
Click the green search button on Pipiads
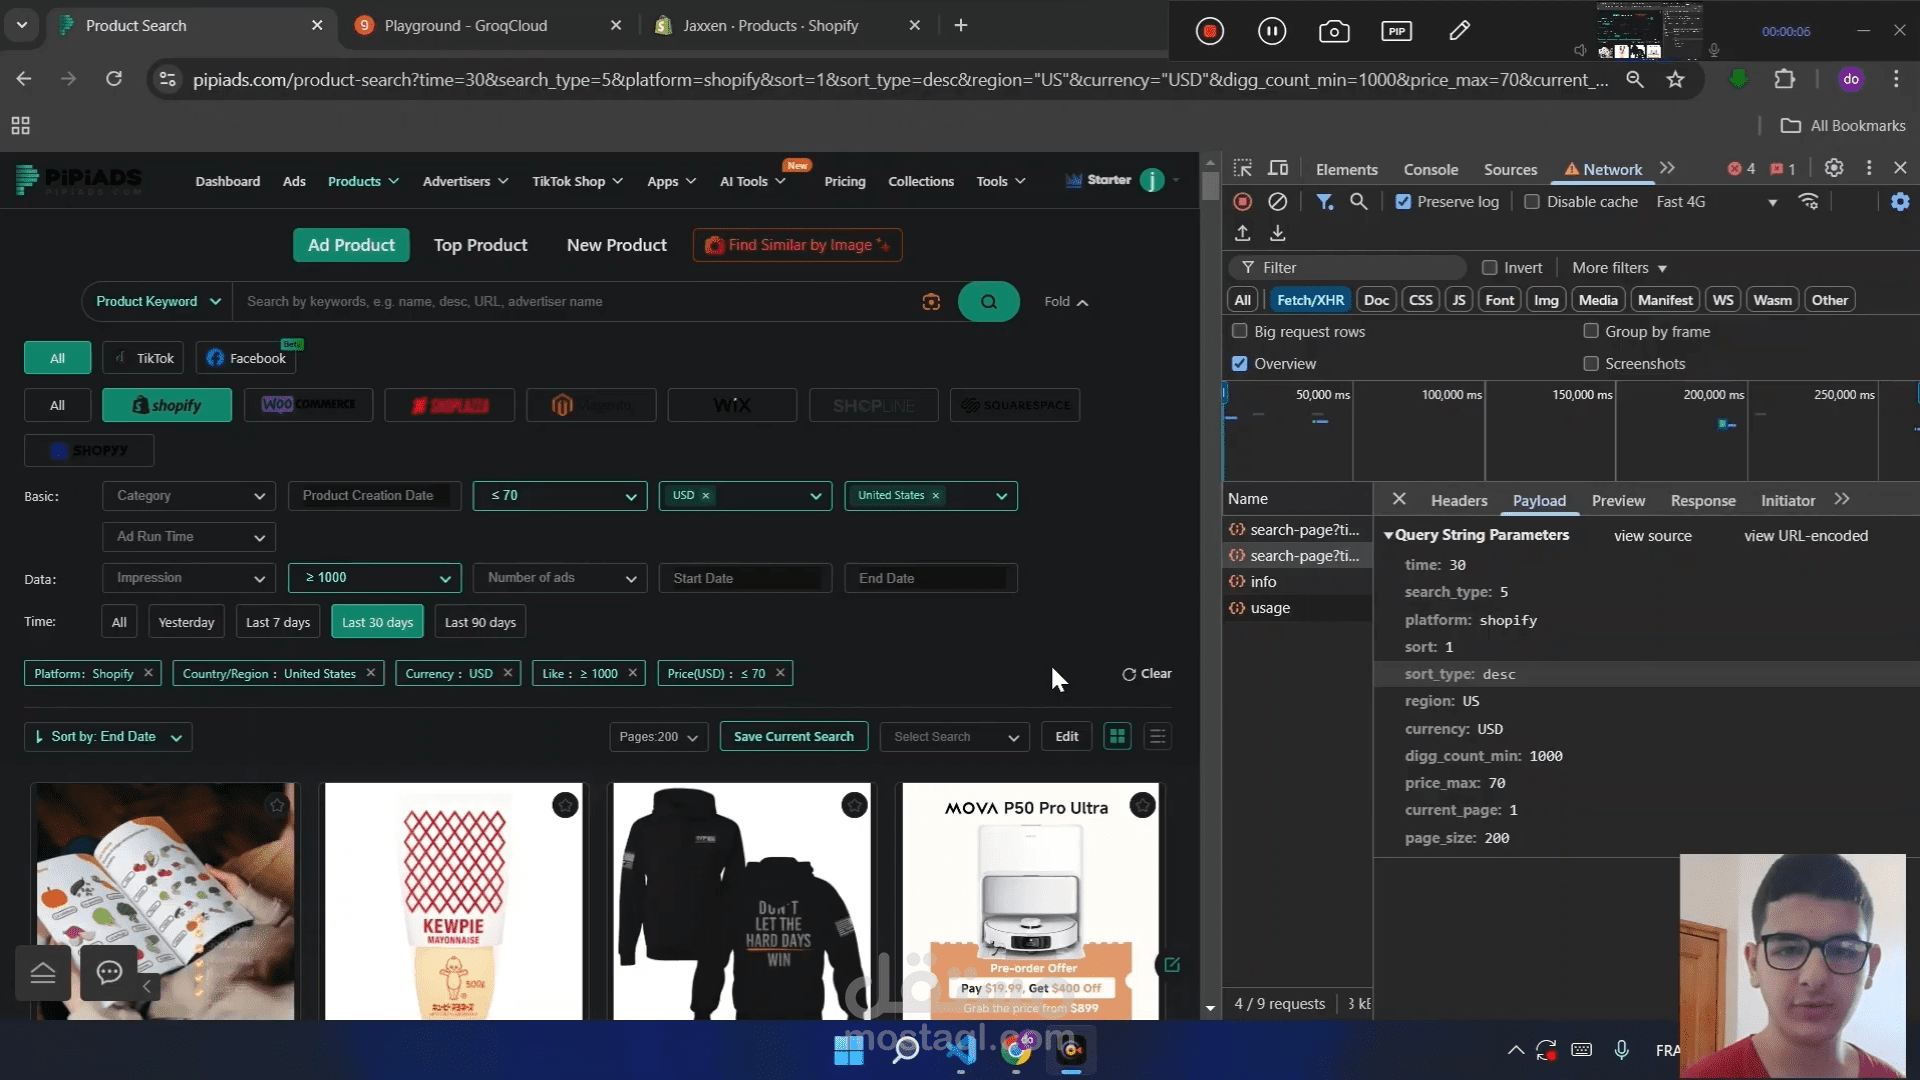coord(989,301)
